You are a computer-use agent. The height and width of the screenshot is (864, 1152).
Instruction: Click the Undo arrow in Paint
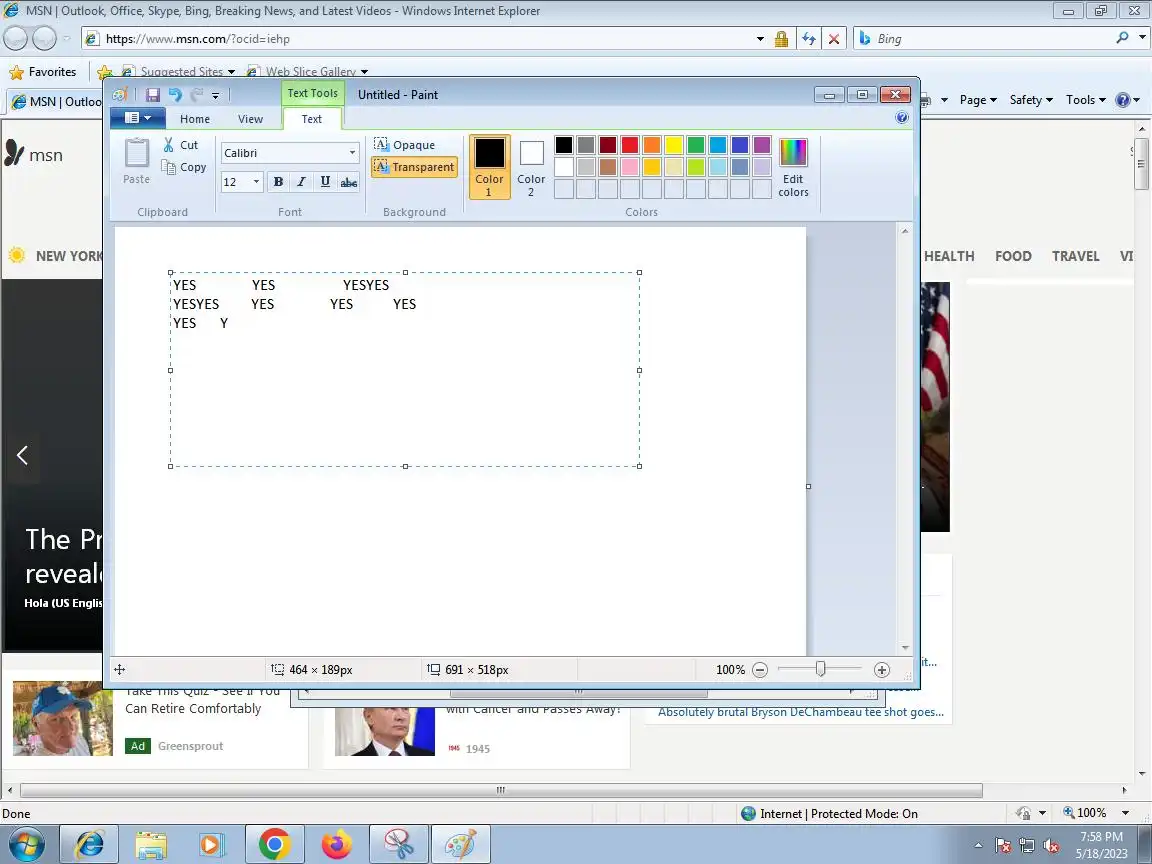coord(175,95)
